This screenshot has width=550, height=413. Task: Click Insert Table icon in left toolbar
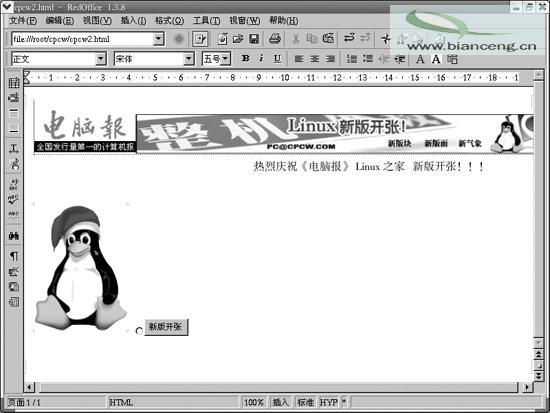click(14, 83)
